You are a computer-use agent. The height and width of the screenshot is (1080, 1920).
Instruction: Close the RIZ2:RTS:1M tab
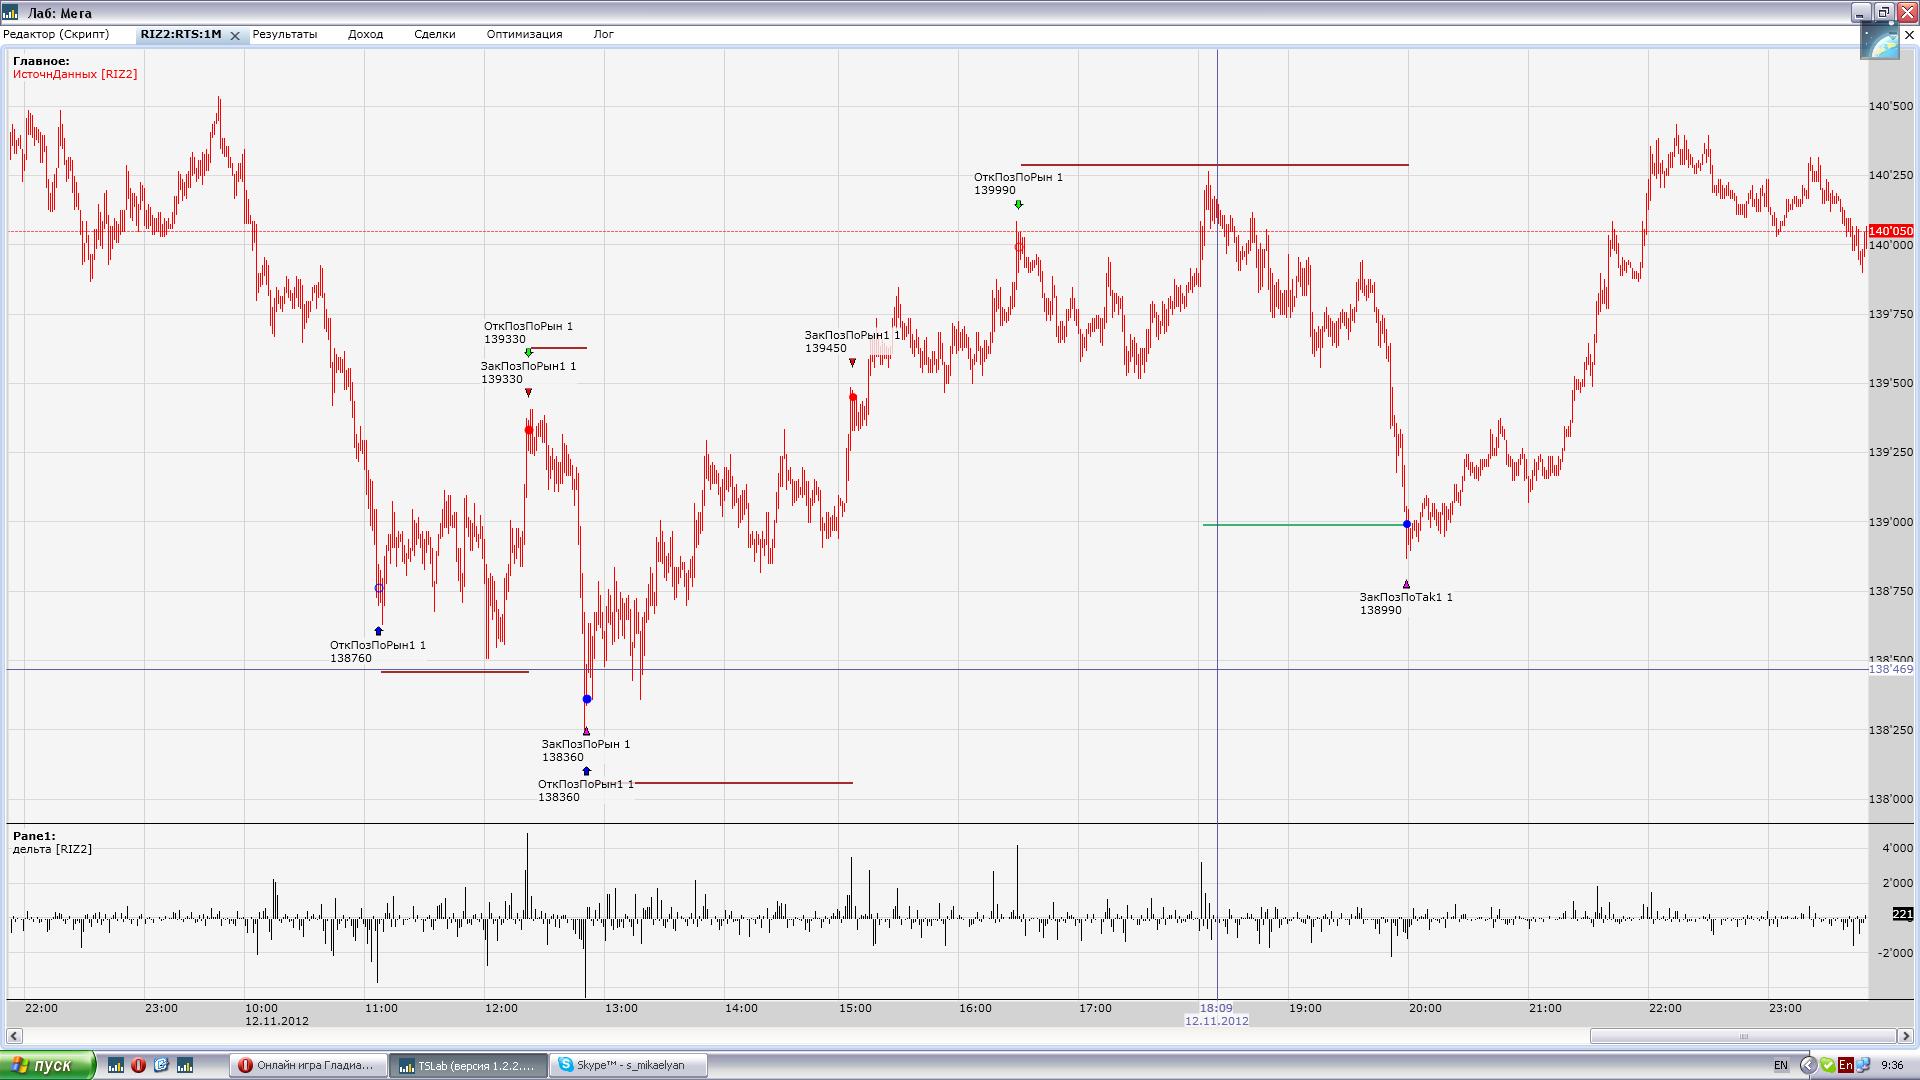(235, 35)
